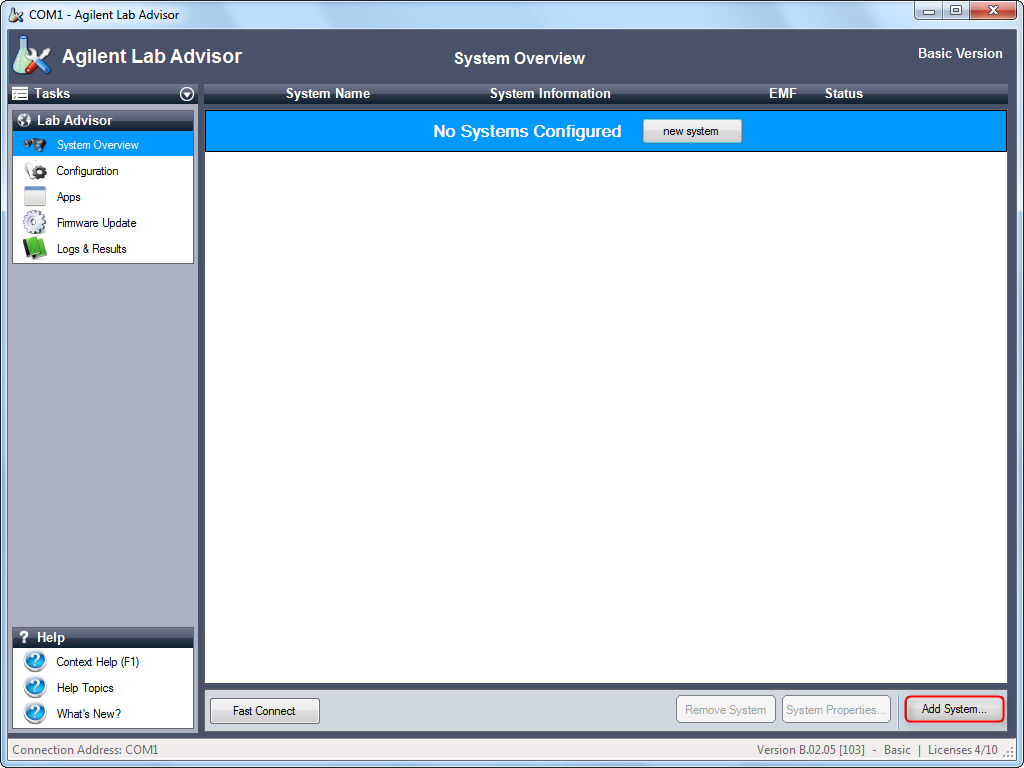Collapse the Tasks panel with arrow

point(186,94)
